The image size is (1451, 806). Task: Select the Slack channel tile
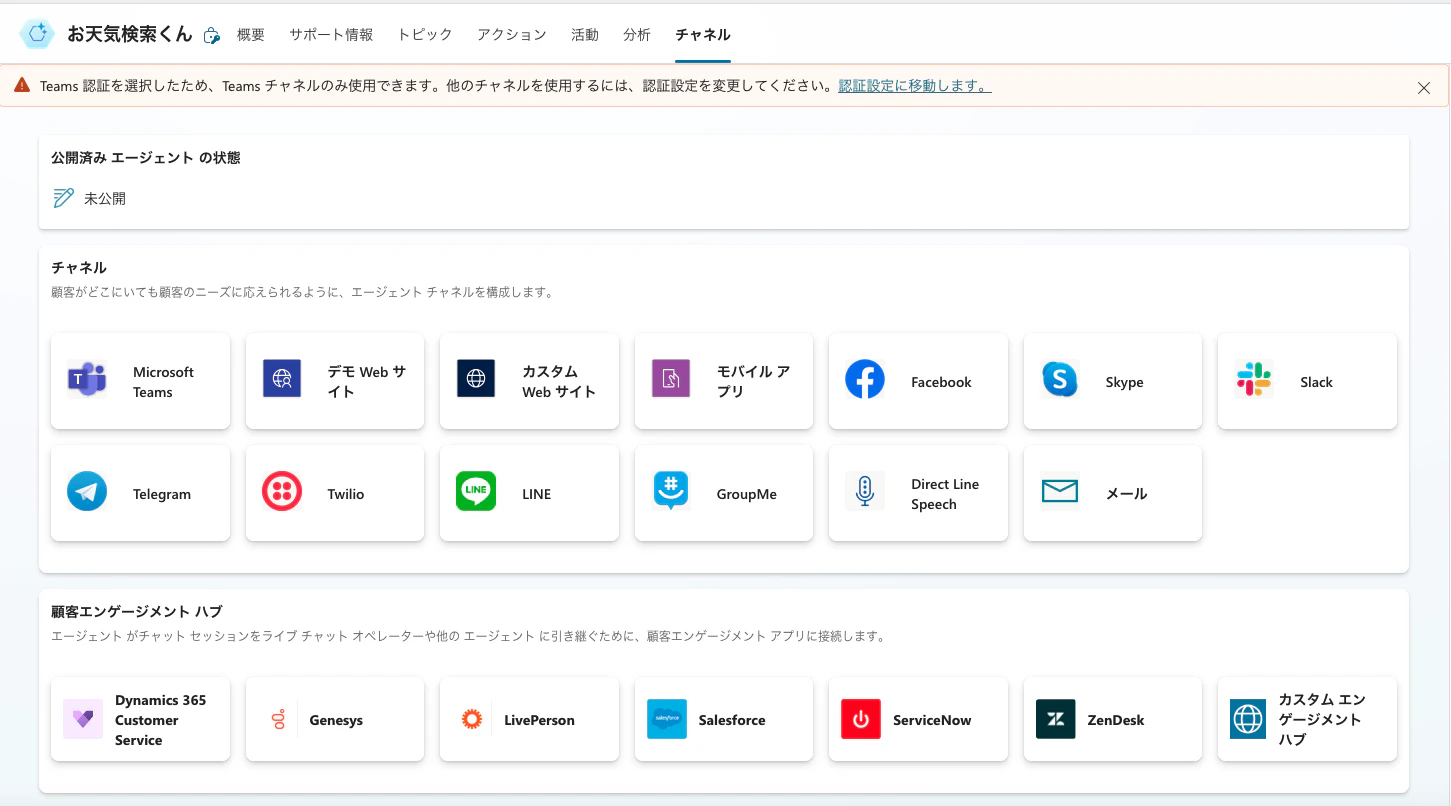(x=1306, y=381)
